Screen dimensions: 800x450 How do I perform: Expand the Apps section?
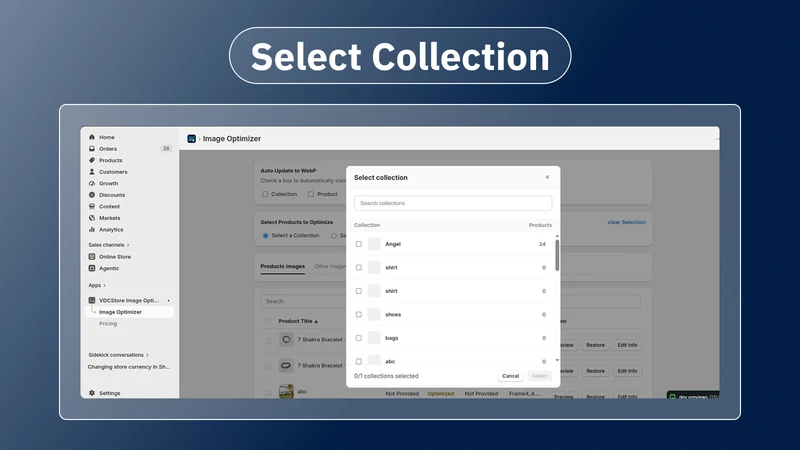[97, 285]
